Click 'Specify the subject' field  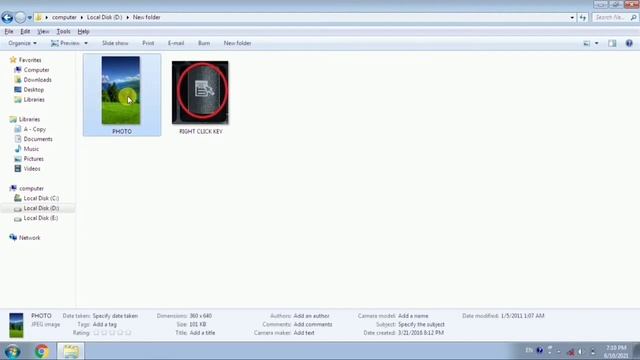coord(421,324)
